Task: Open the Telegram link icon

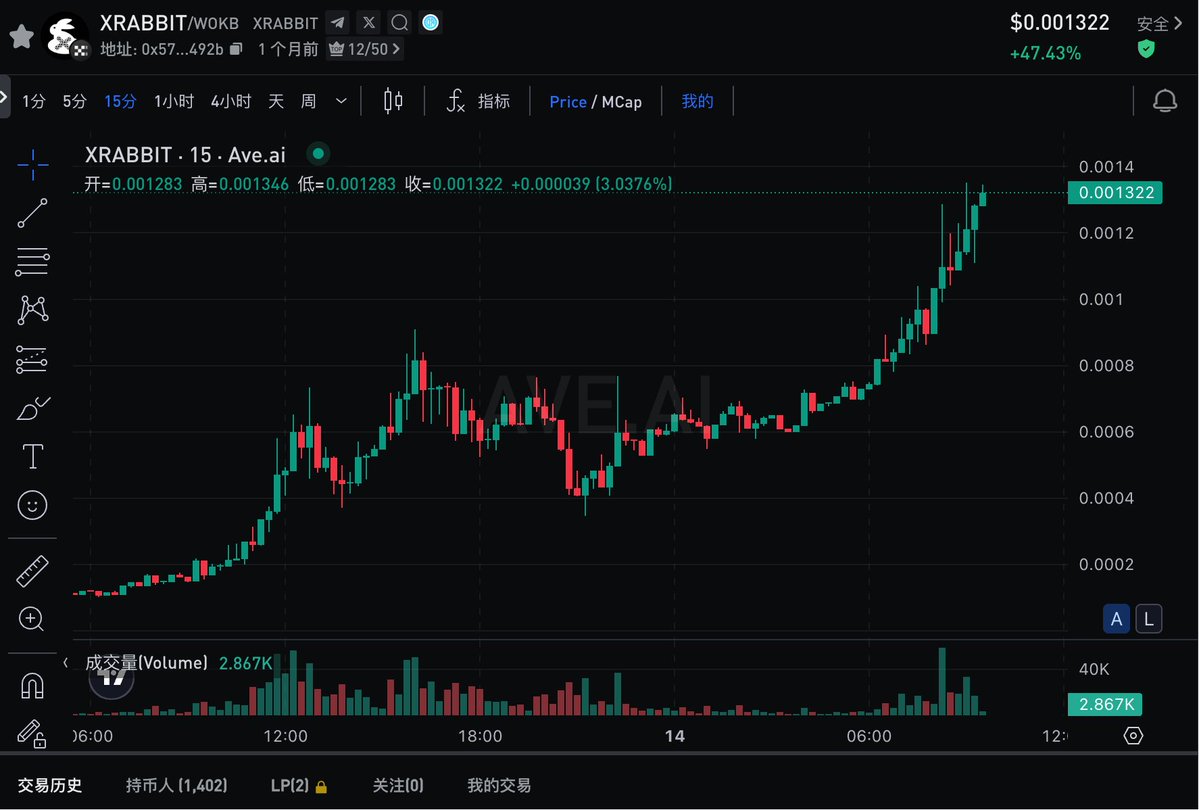Action: pos(338,23)
